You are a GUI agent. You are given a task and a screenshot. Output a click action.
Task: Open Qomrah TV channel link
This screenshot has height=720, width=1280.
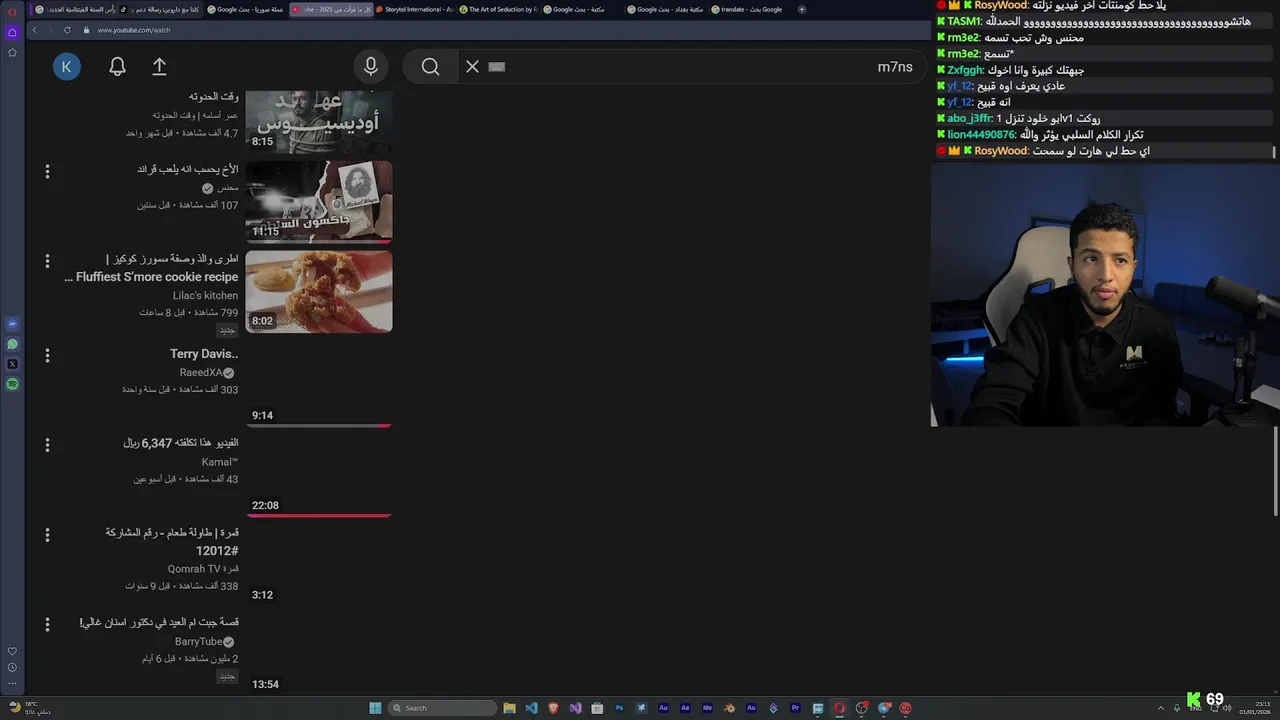(x=203, y=569)
